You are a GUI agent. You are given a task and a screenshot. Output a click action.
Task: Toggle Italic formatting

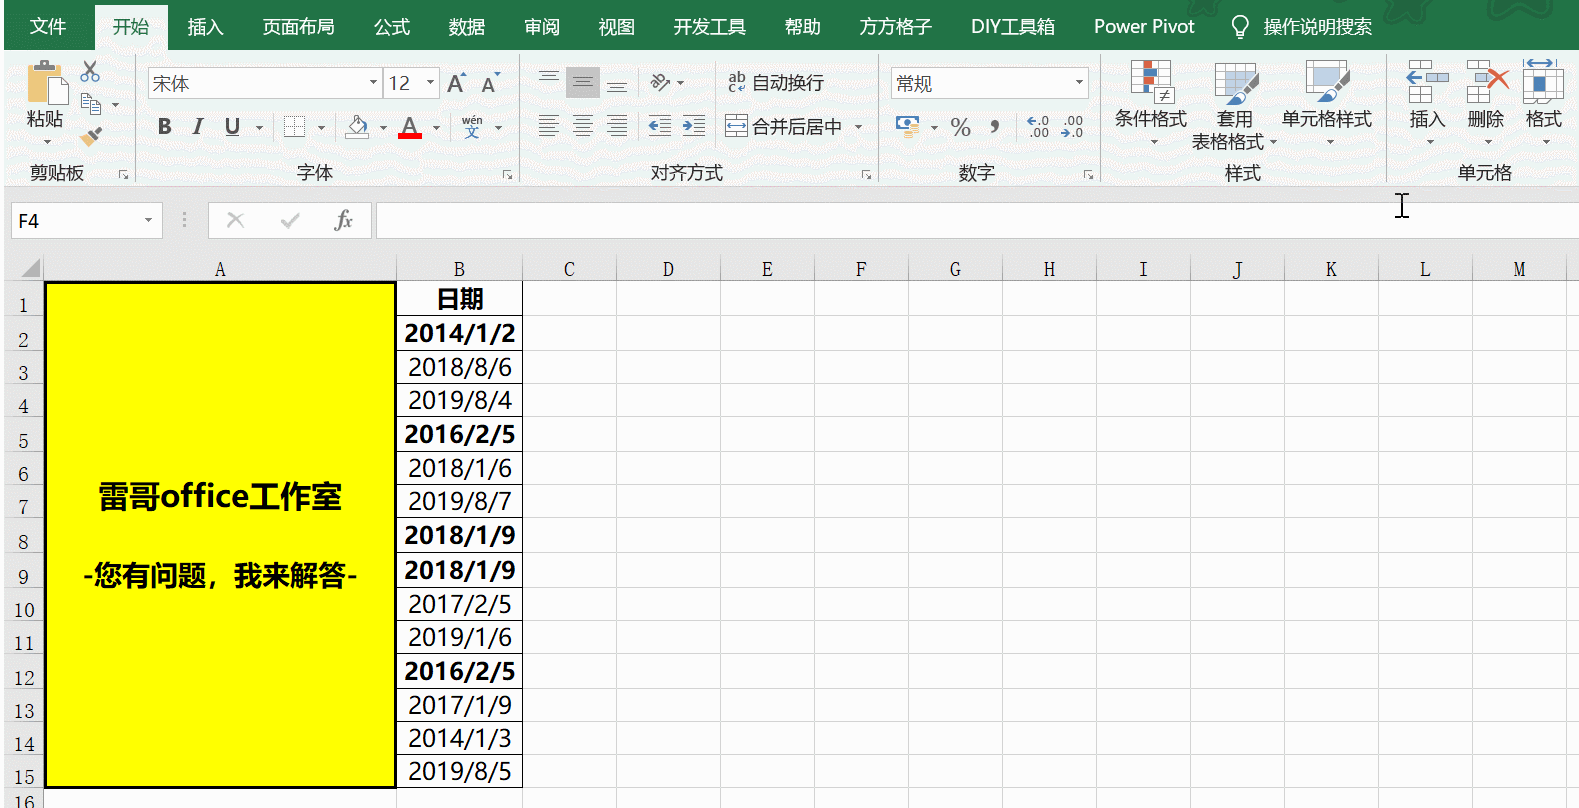point(198,127)
